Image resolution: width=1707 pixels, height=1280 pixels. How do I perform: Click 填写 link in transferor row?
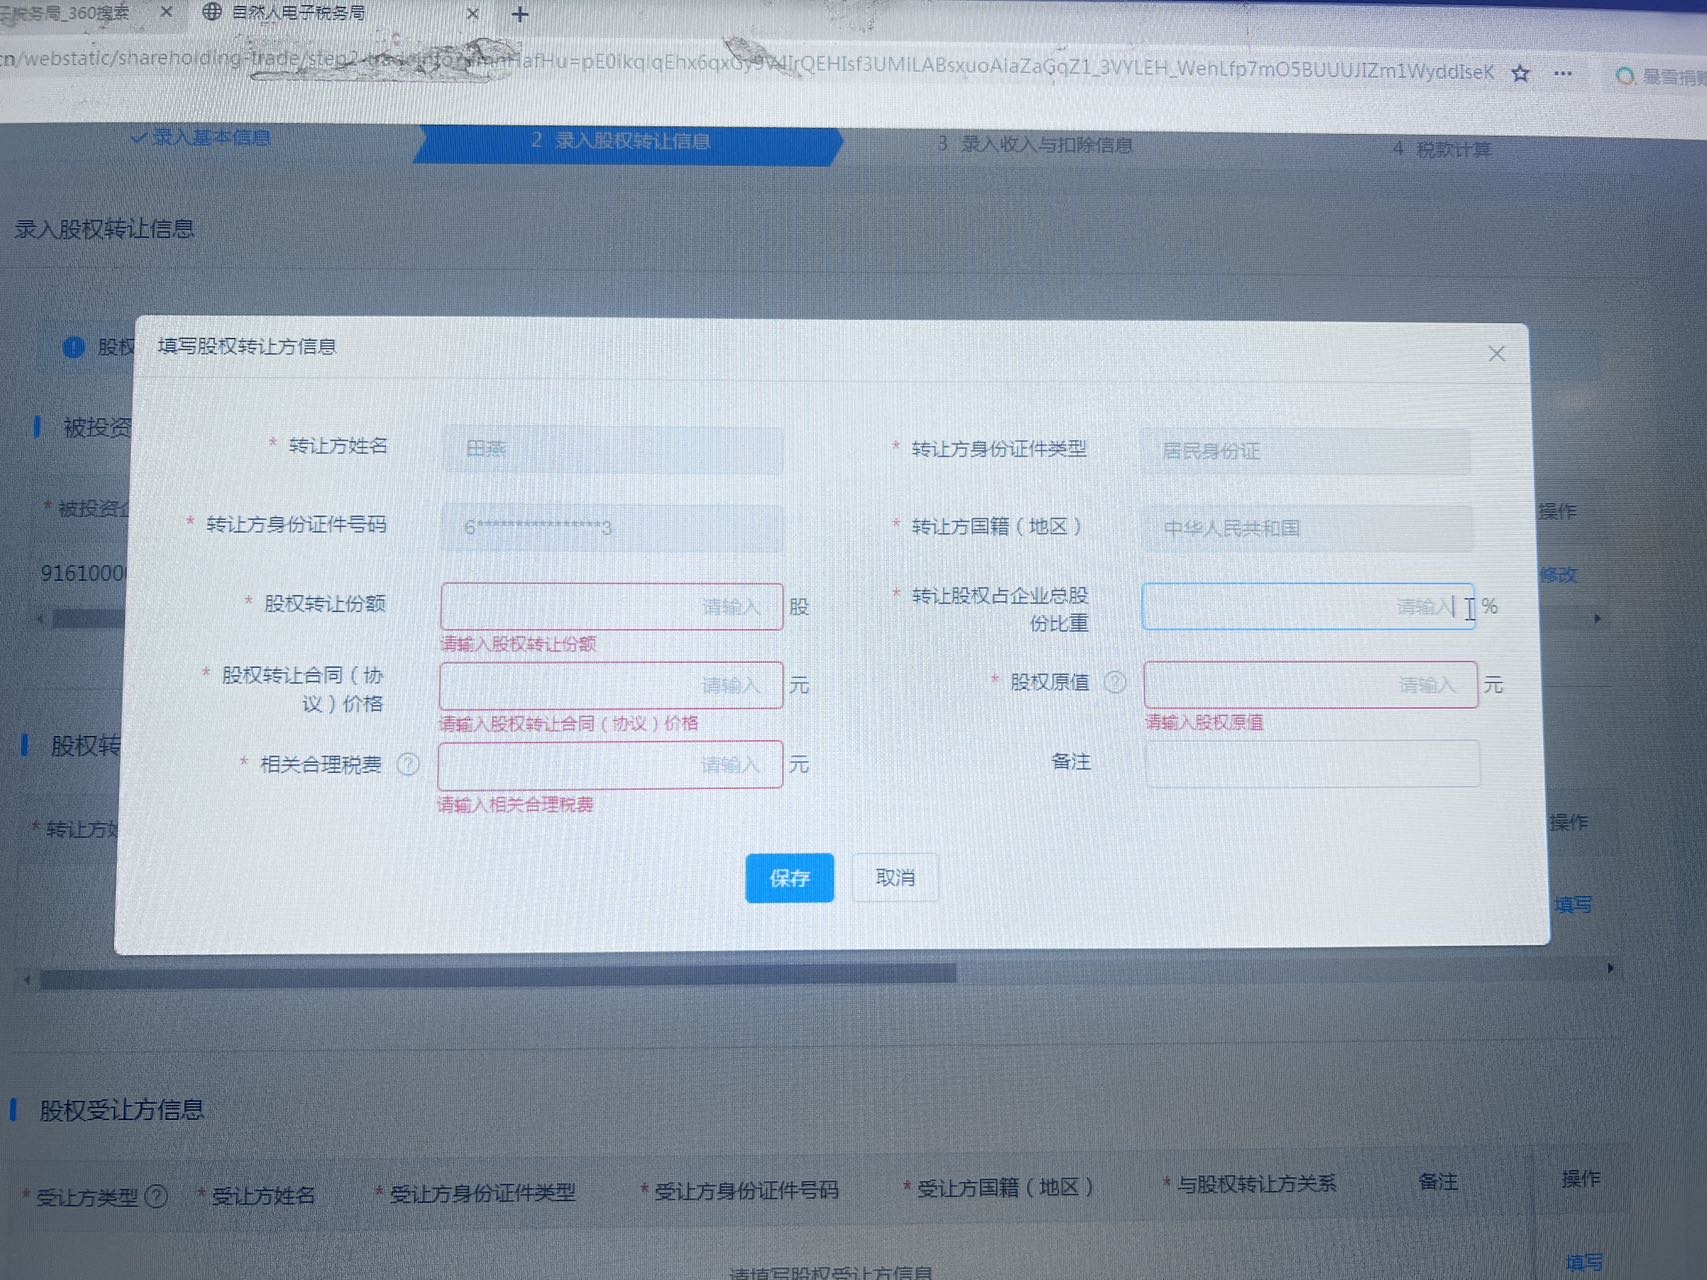pos(1572,905)
